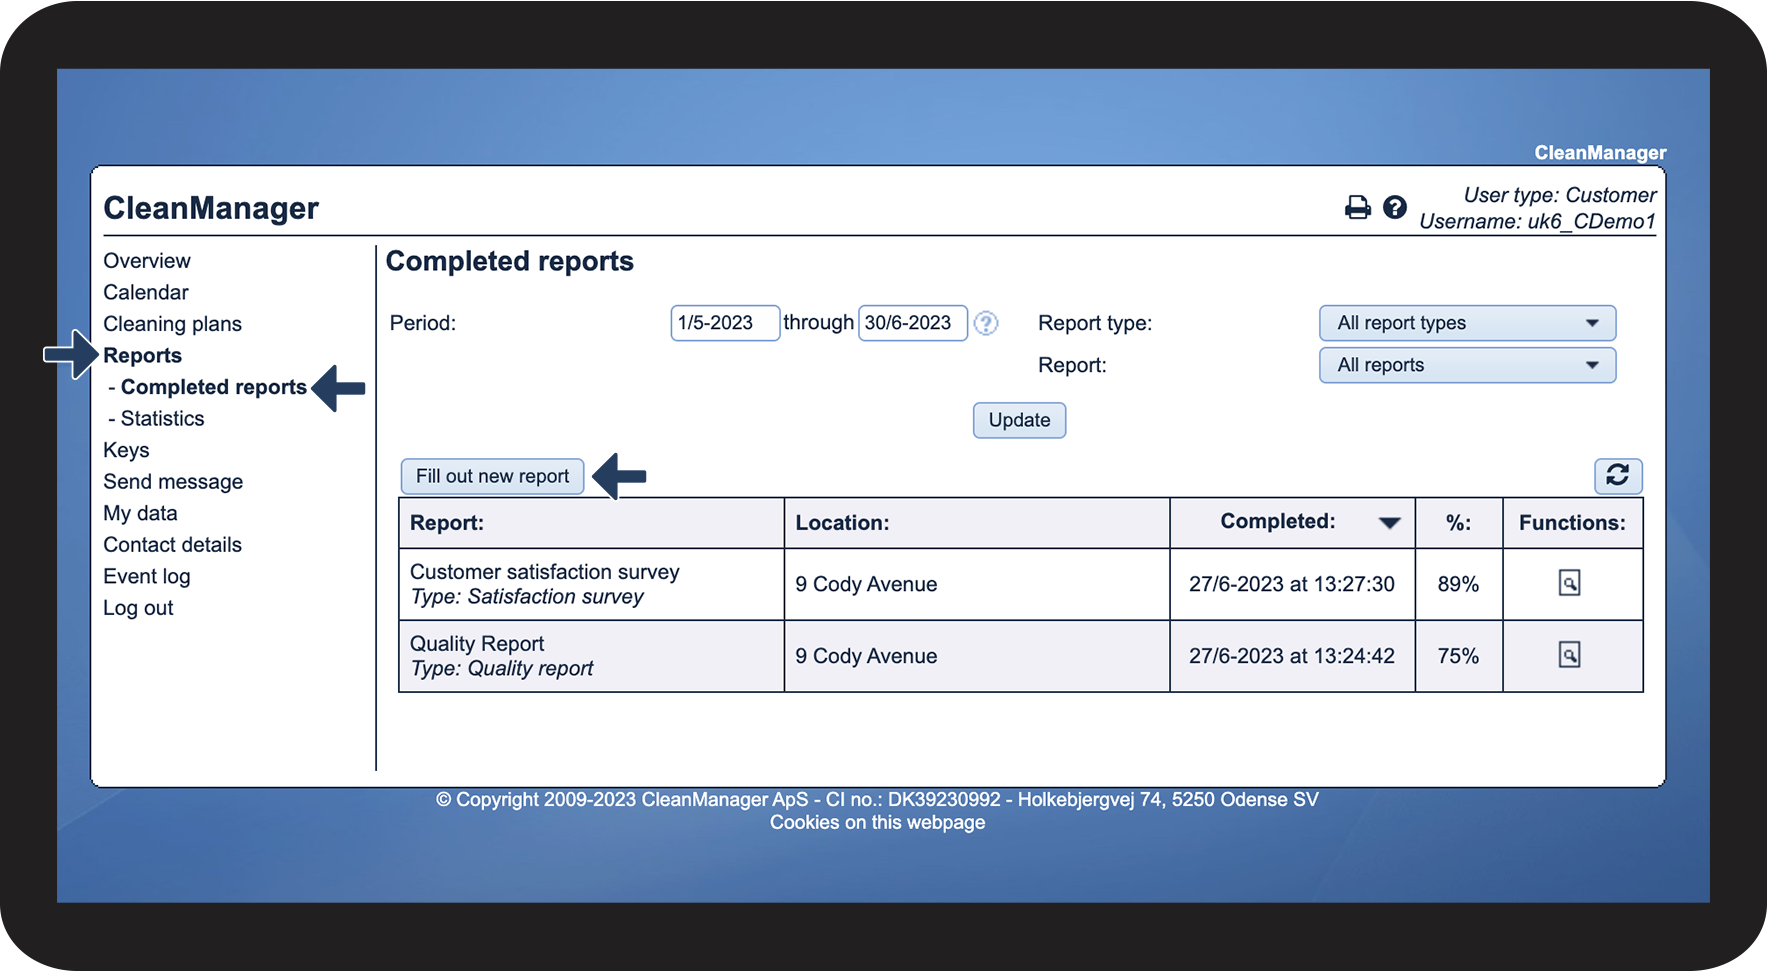
Task: Refresh the completed reports list
Action: pos(1618,476)
